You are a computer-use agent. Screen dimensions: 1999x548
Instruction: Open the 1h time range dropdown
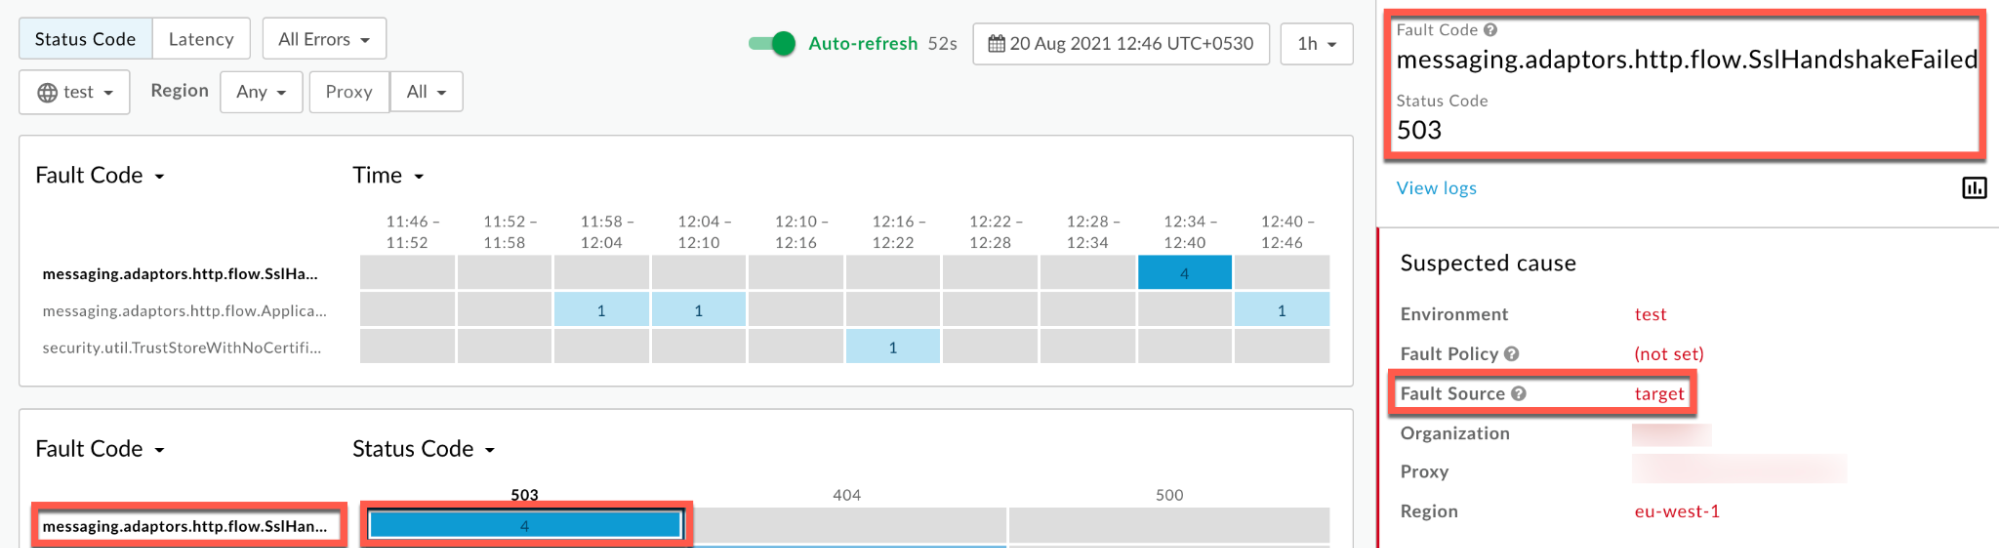[1316, 44]
